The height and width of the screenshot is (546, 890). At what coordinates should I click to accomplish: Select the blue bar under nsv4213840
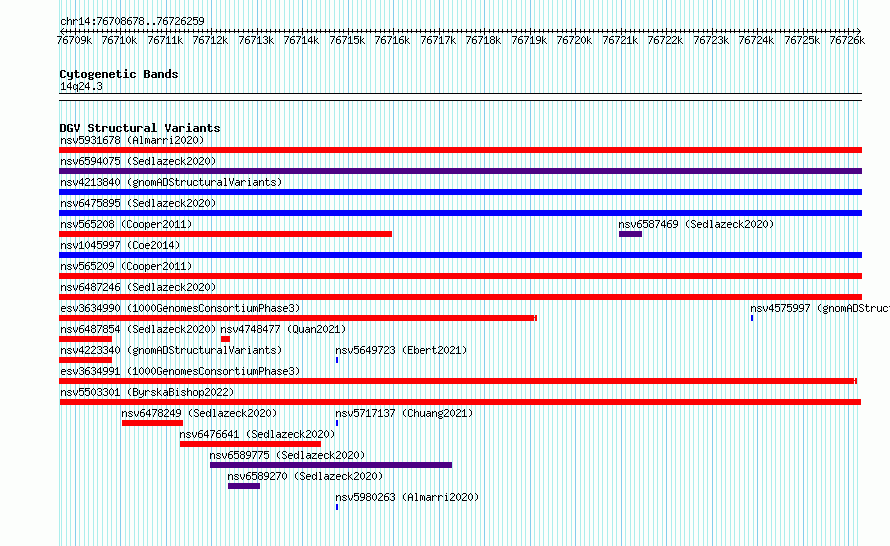coord(460,192)
